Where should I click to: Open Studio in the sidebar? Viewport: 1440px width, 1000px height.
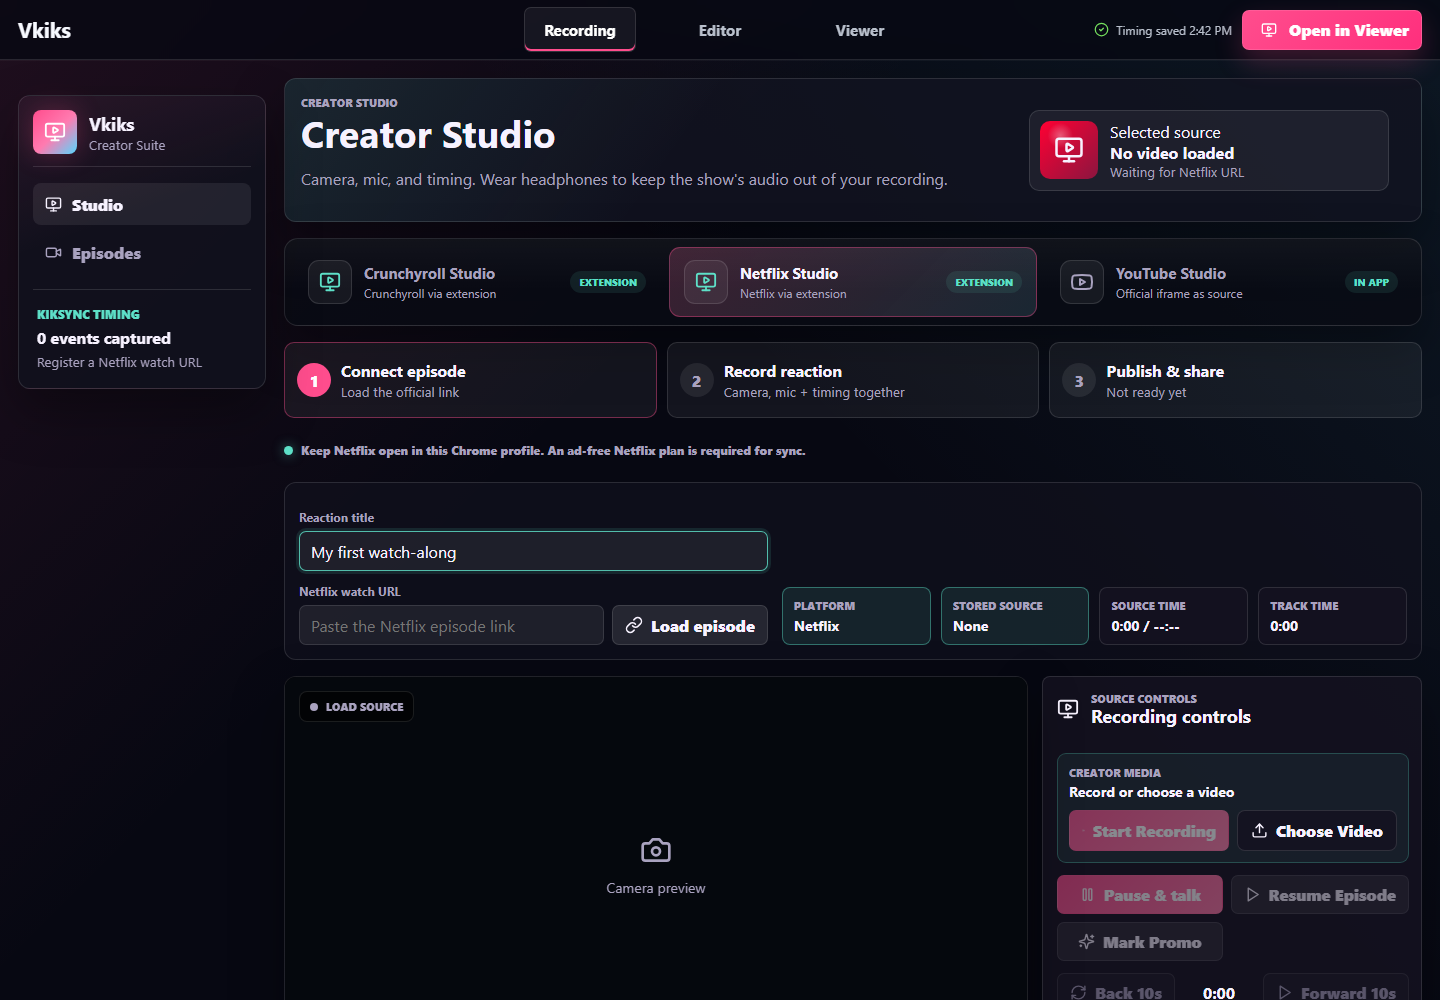(x=142, y=204)
